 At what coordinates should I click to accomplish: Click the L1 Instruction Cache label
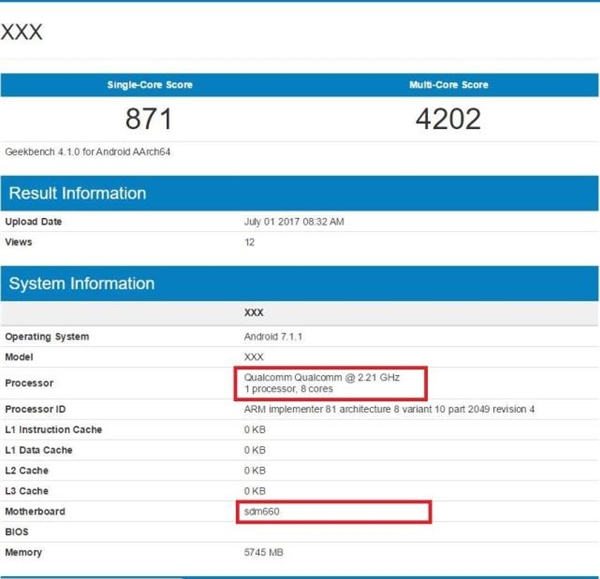point(53,430)
